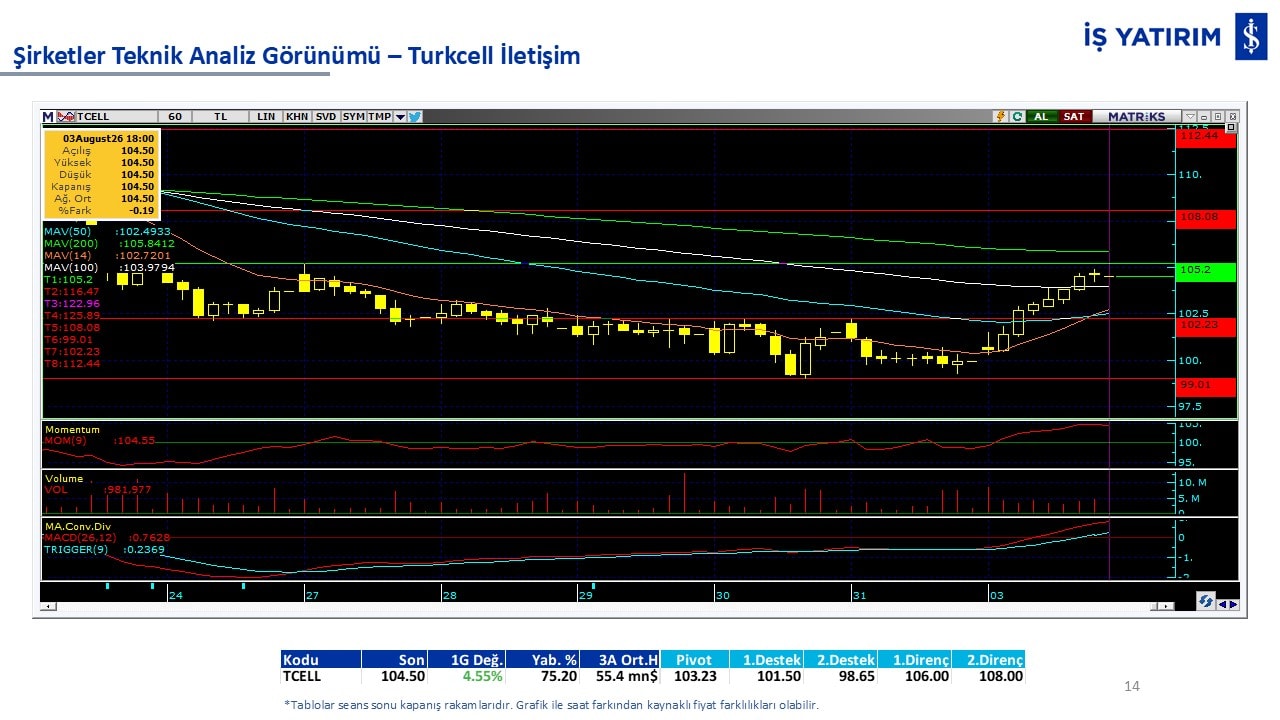
Task: Open the dropdown arrow next to TMP
Action: pos(400,116)
